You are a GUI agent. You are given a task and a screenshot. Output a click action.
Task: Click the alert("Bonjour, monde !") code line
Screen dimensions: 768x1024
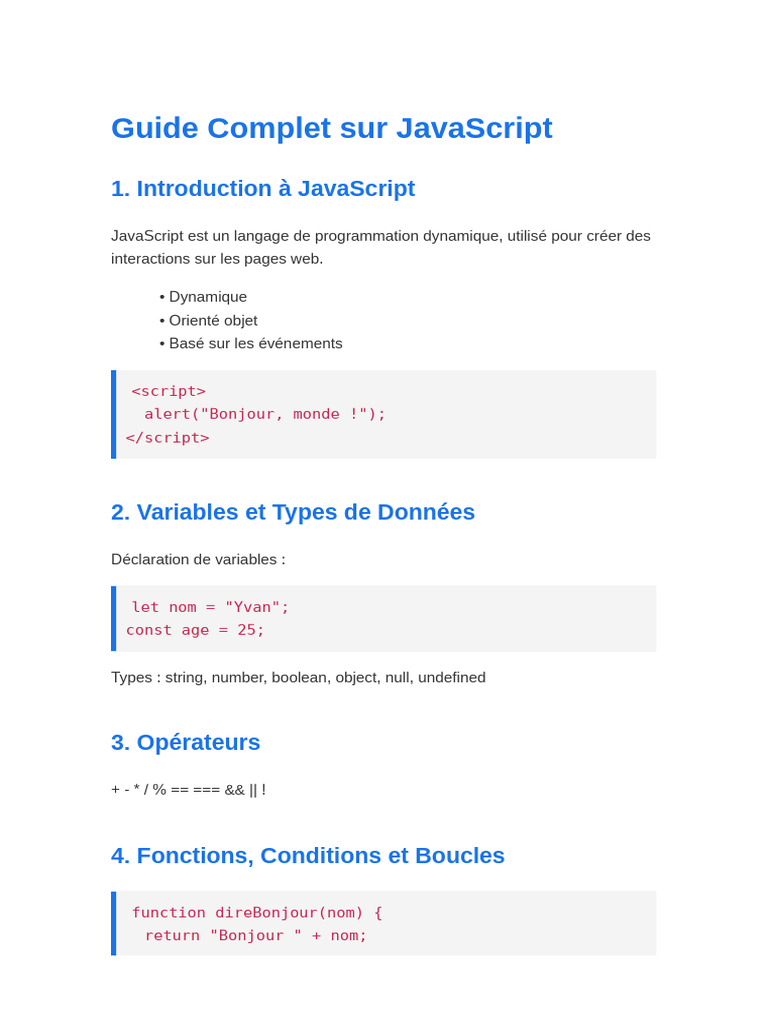265,414
